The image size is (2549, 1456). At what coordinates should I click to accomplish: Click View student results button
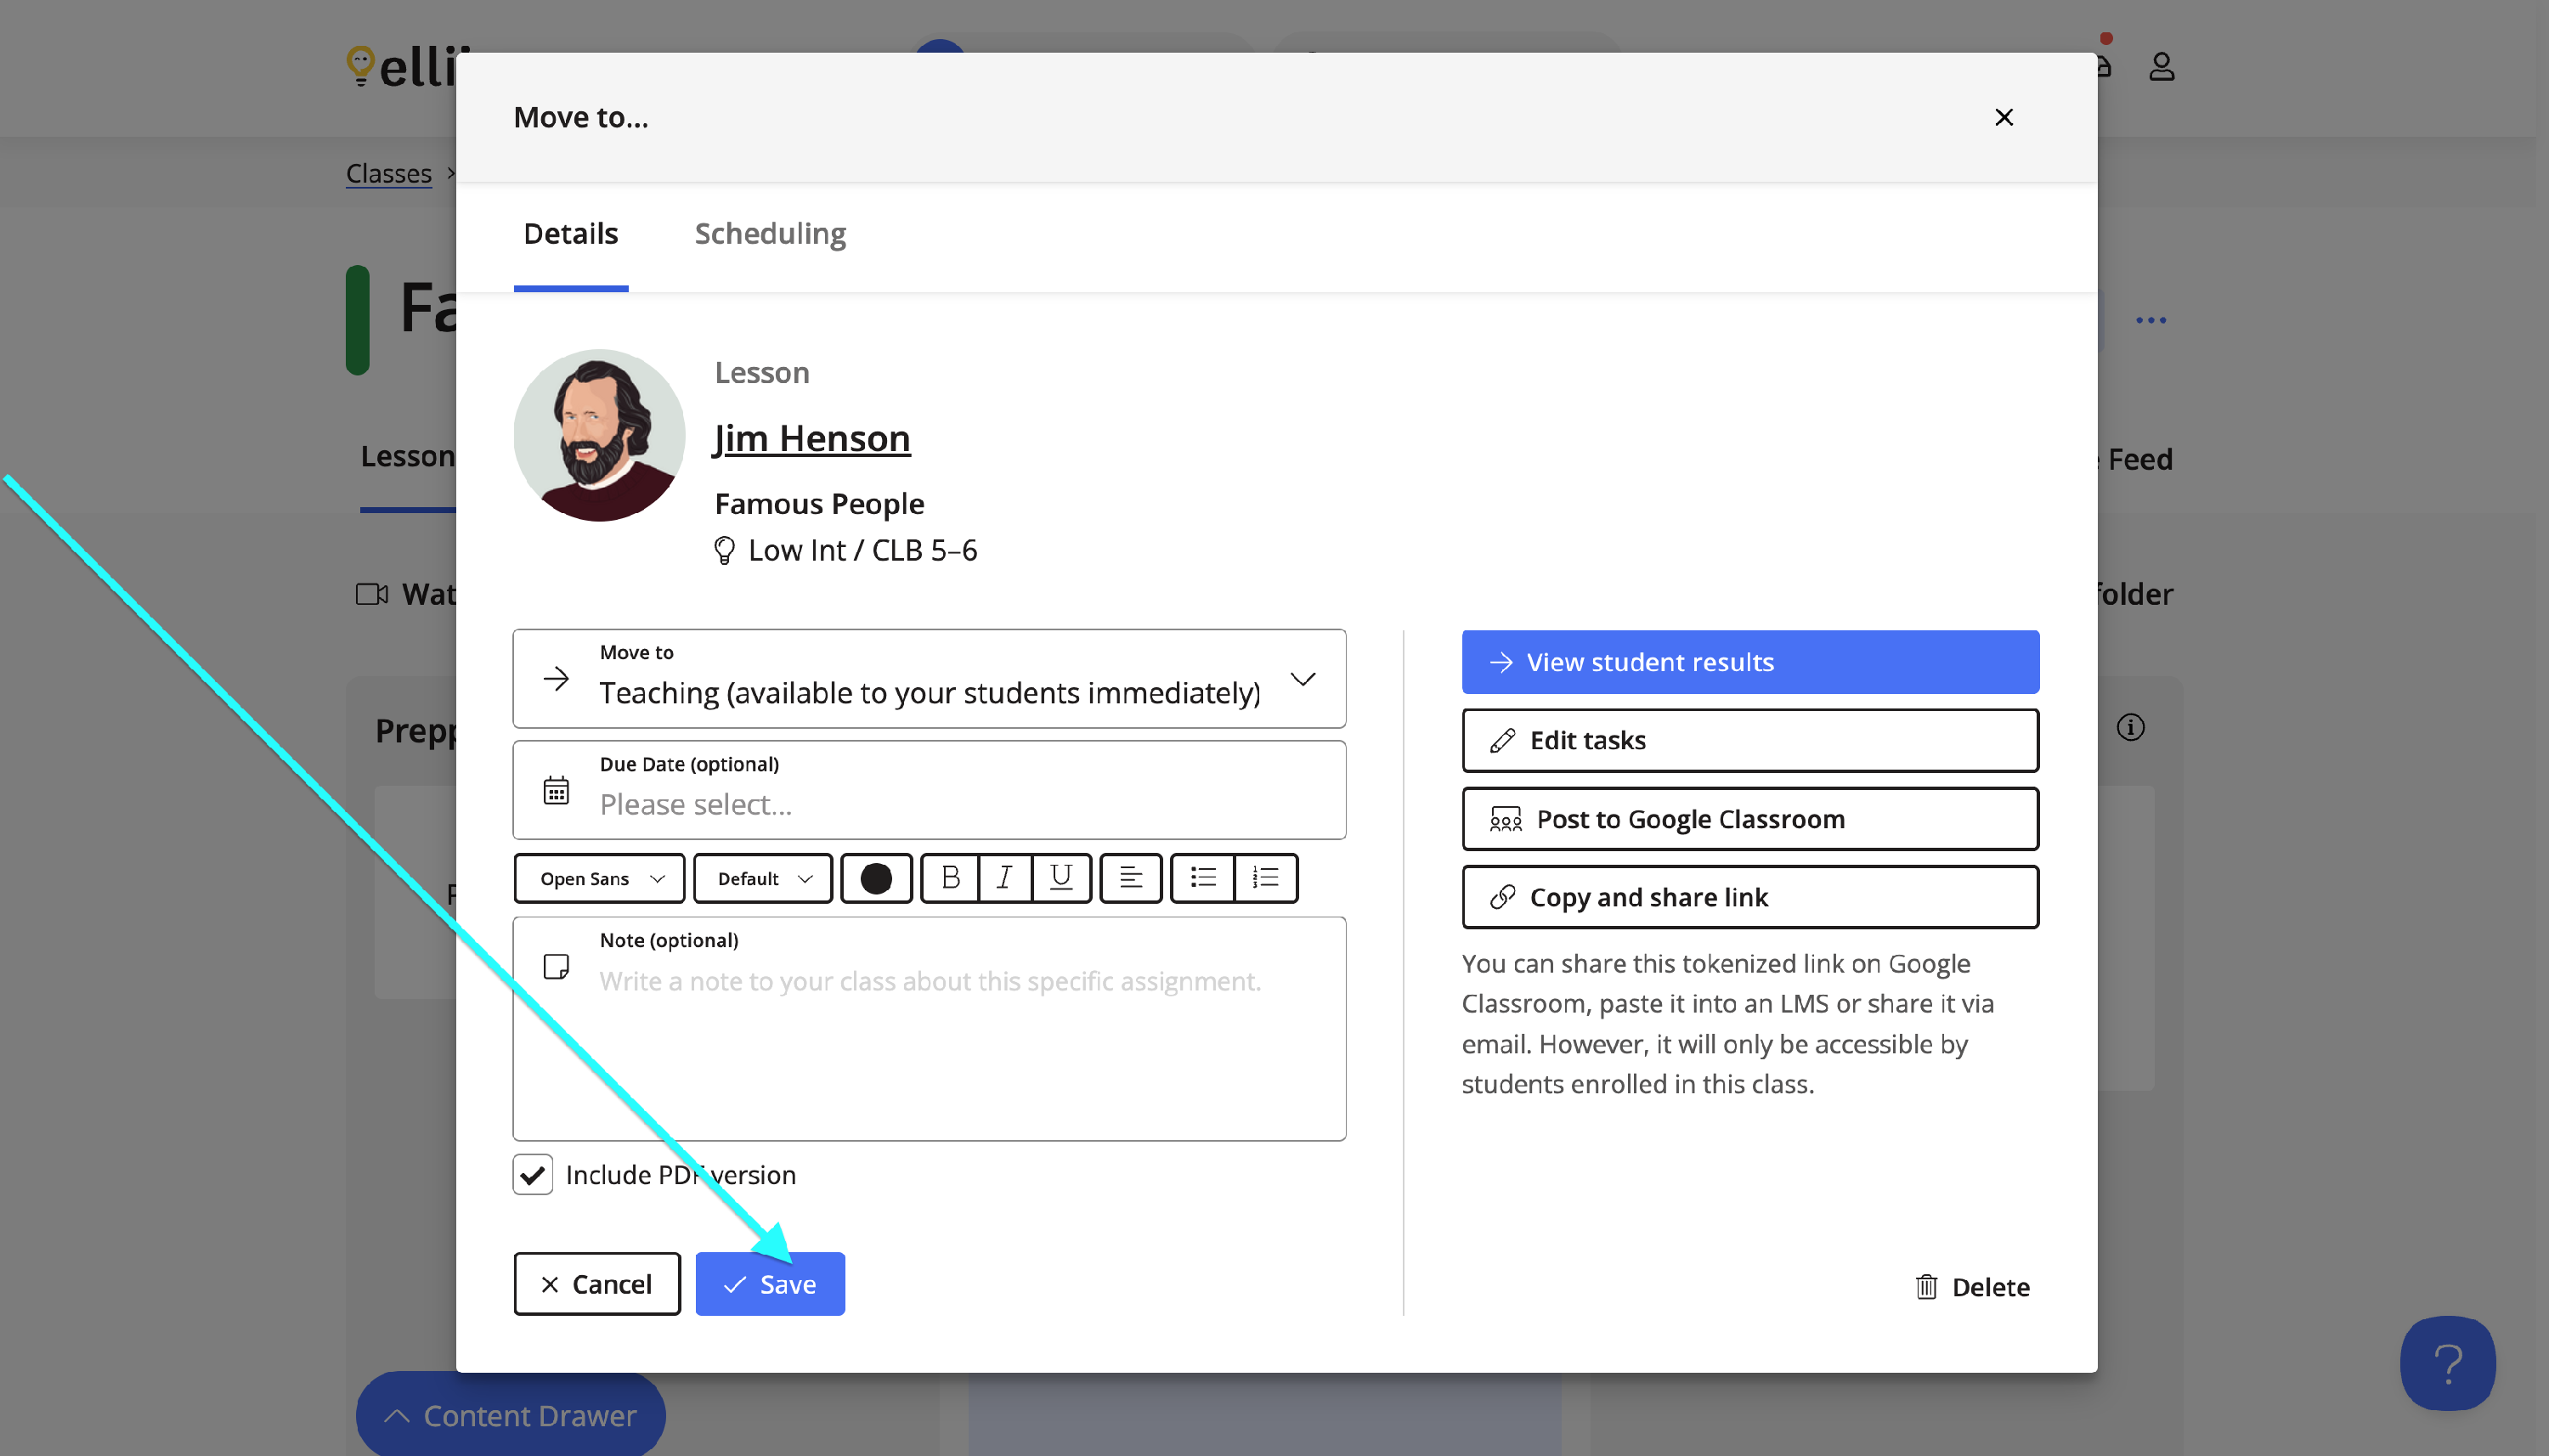pos(1749,662)
